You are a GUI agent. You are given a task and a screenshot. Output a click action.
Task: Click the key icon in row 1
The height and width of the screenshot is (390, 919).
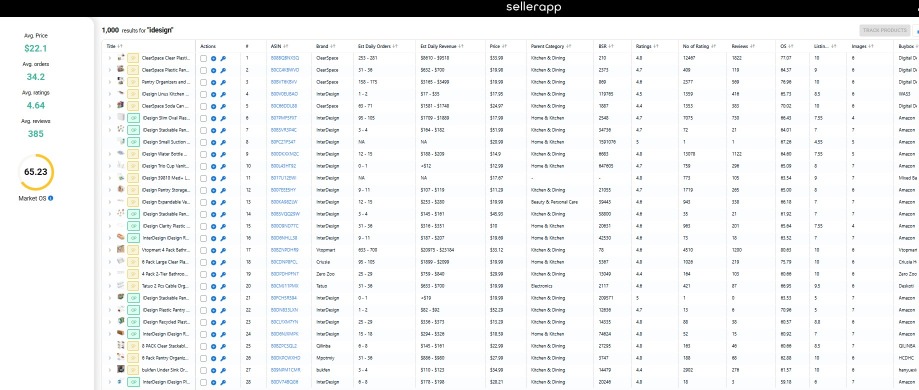pyautogui.click(x=223, y=58)
